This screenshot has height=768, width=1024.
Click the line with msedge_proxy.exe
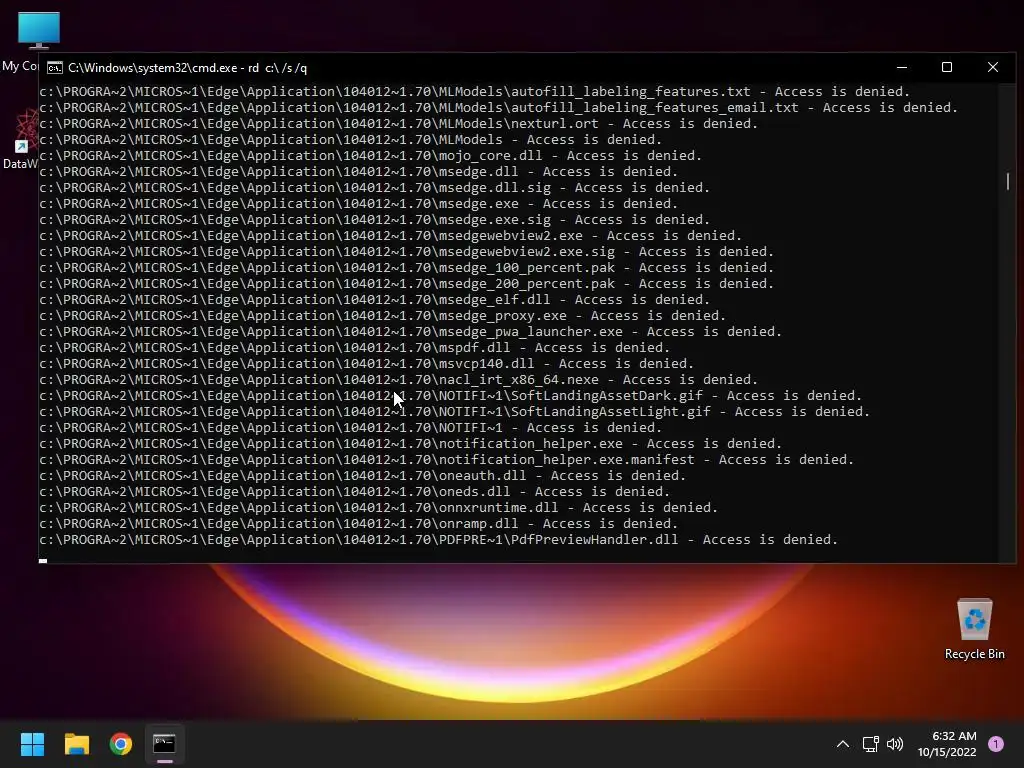point(383,315)
